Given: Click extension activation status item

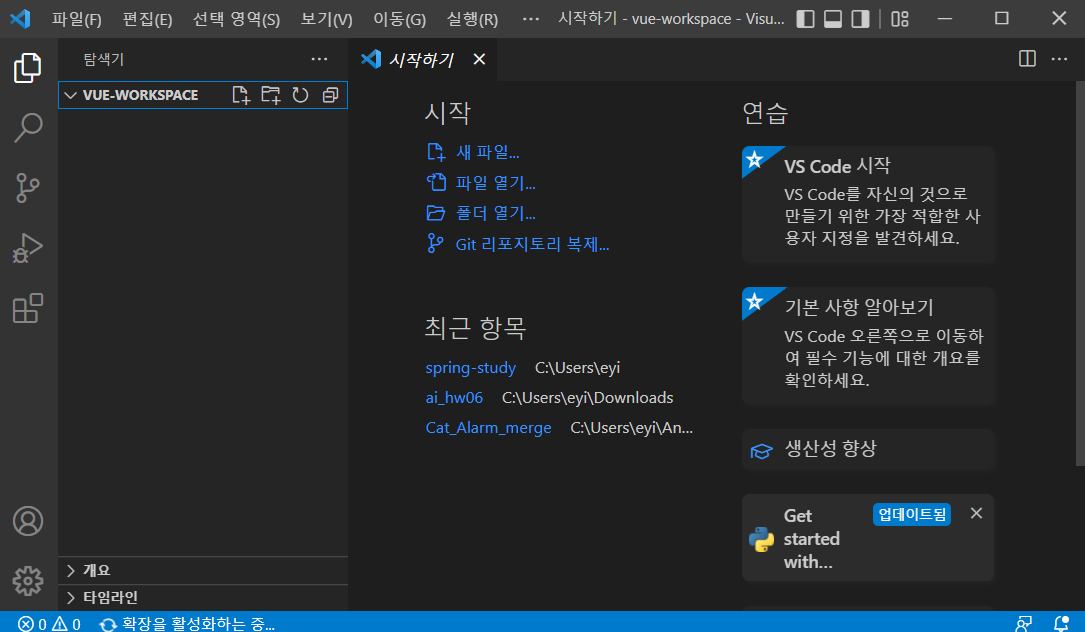Looking at the screenshot, I should pos(187,624).
